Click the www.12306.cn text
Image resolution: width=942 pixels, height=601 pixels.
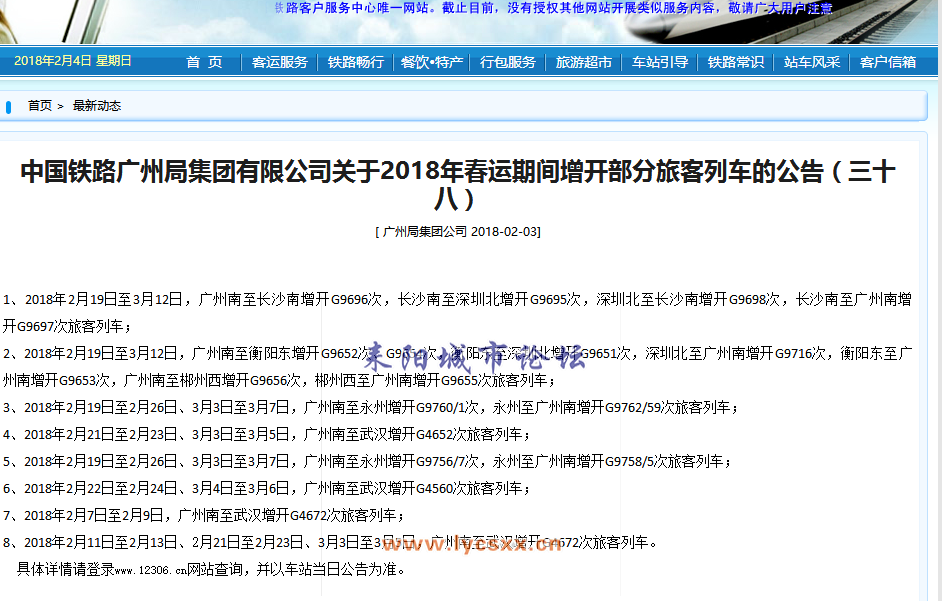pyautogui.click(x=150, y=570)
